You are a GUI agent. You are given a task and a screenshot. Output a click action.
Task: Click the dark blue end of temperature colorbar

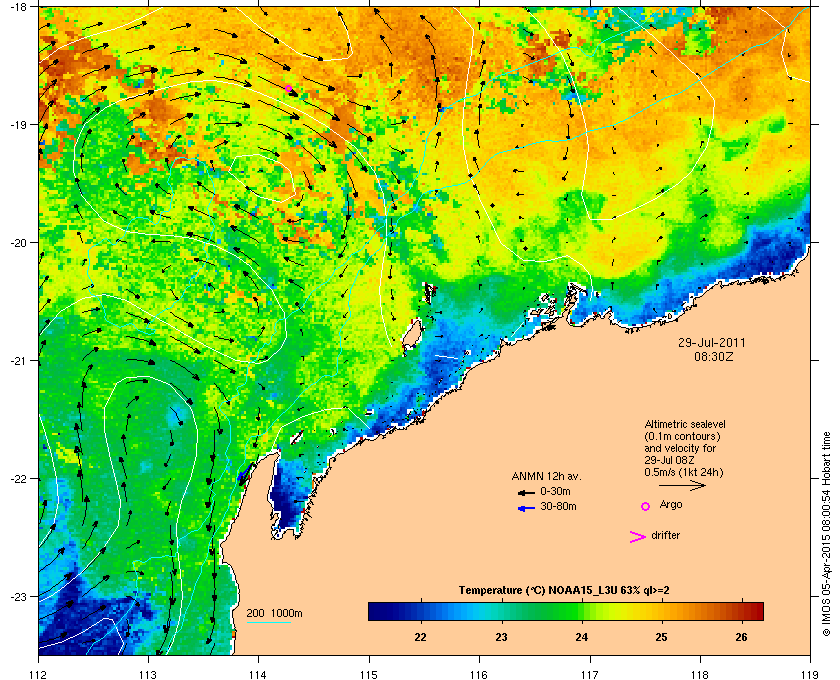point(377,611)
